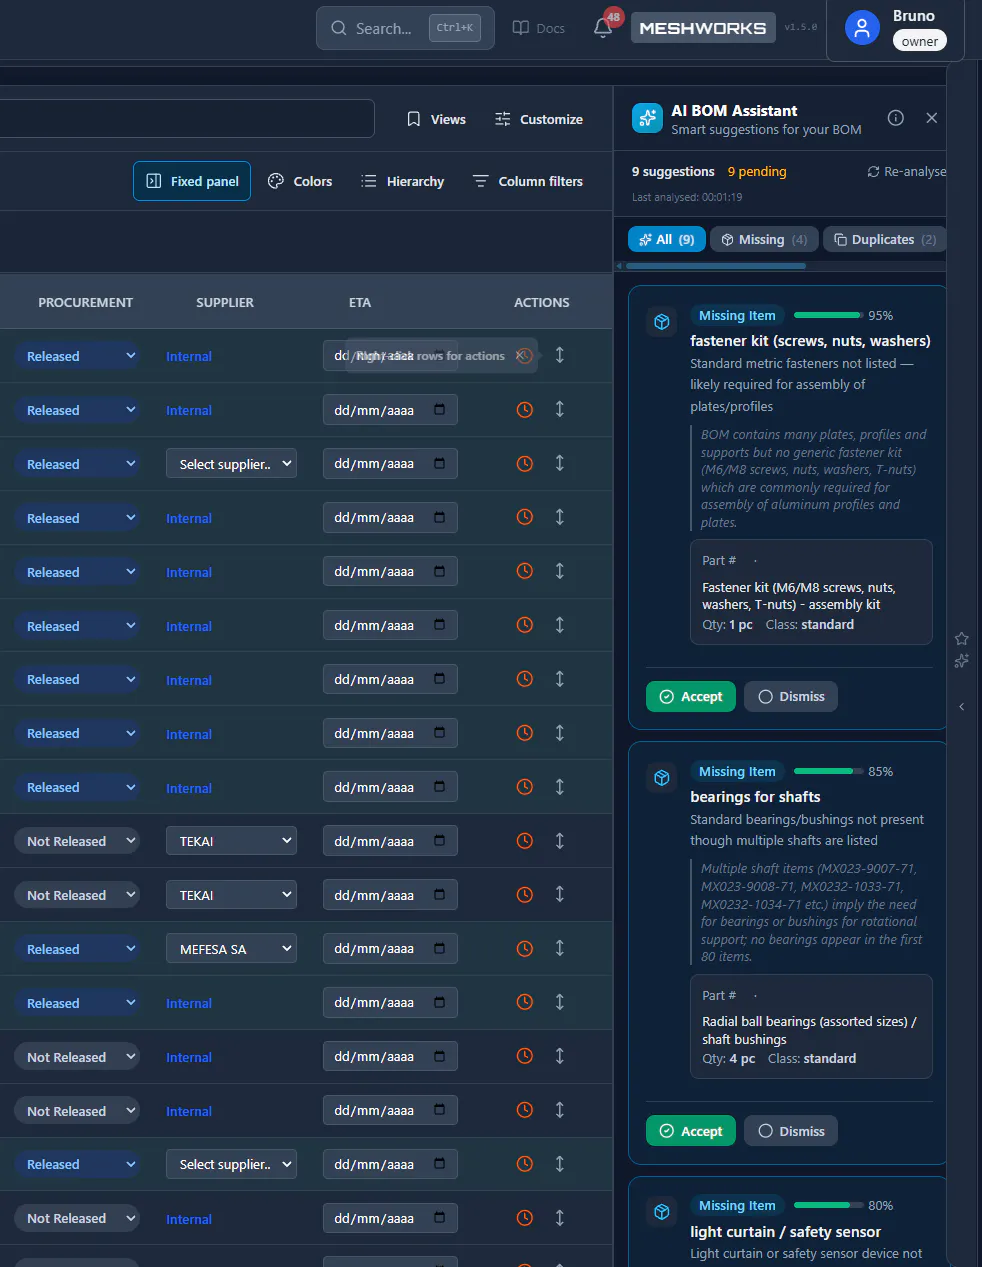Open the notifications bell with 48 badge
Screen dimensions: 982x1267
(603, 28)
